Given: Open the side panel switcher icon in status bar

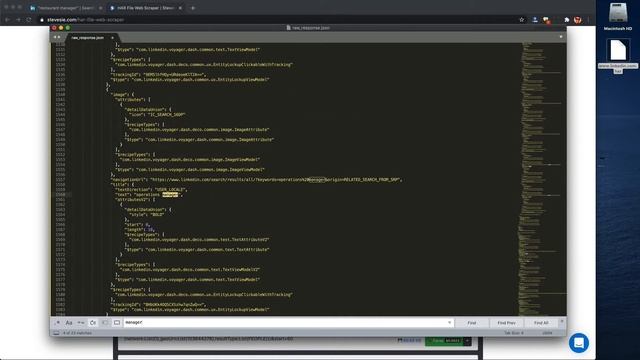Looking at the screenshot, I should pyautogui.click(x=56, y=333).
